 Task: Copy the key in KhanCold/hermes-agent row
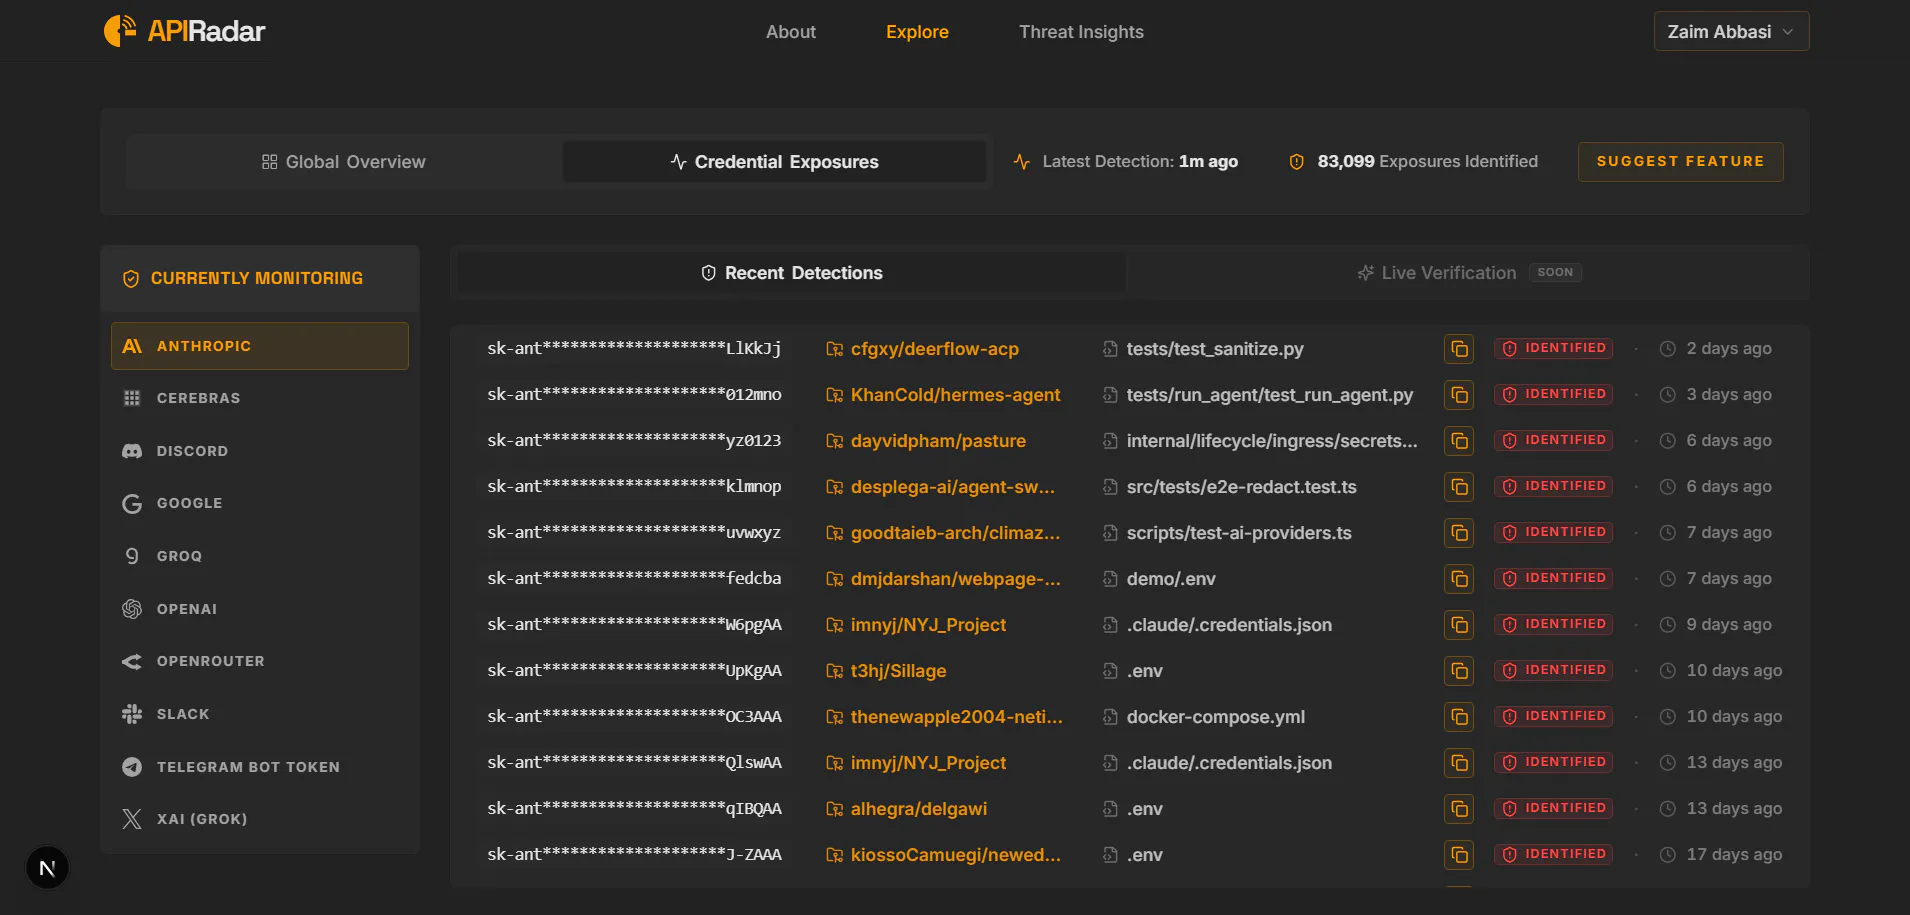pos(1459,395)
